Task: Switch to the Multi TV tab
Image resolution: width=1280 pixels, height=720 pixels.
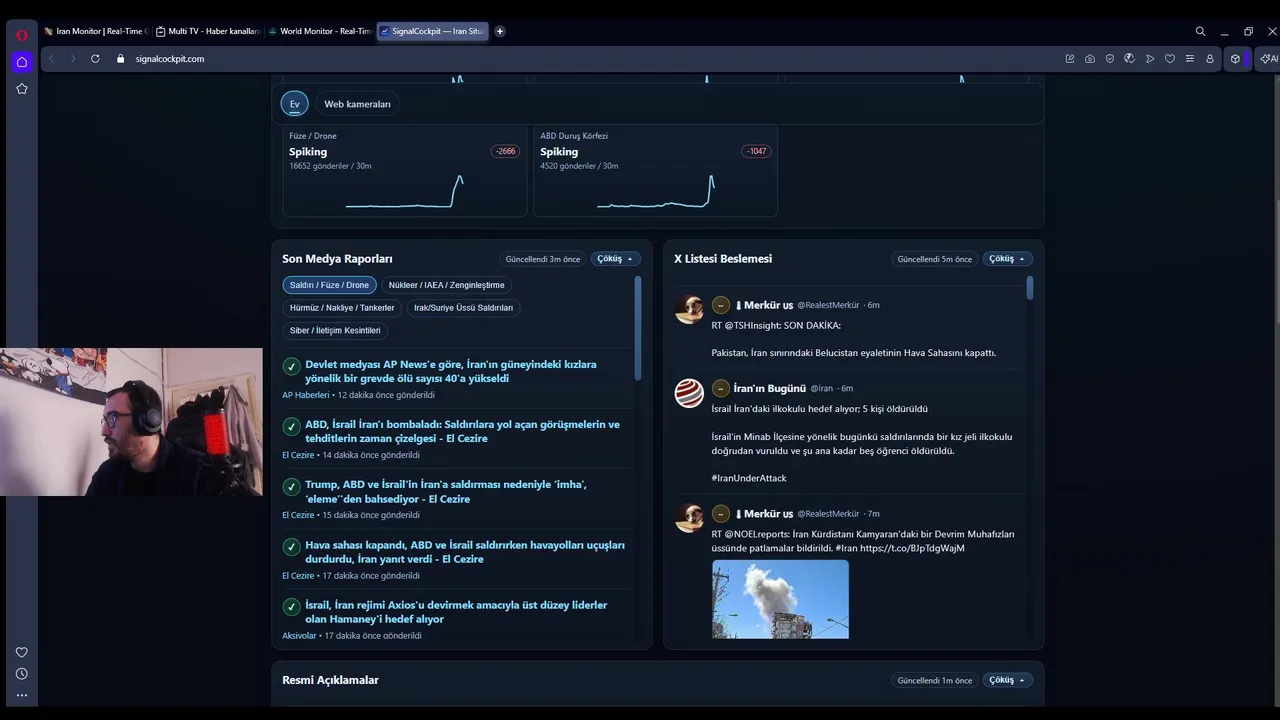Action: point(208,31)
